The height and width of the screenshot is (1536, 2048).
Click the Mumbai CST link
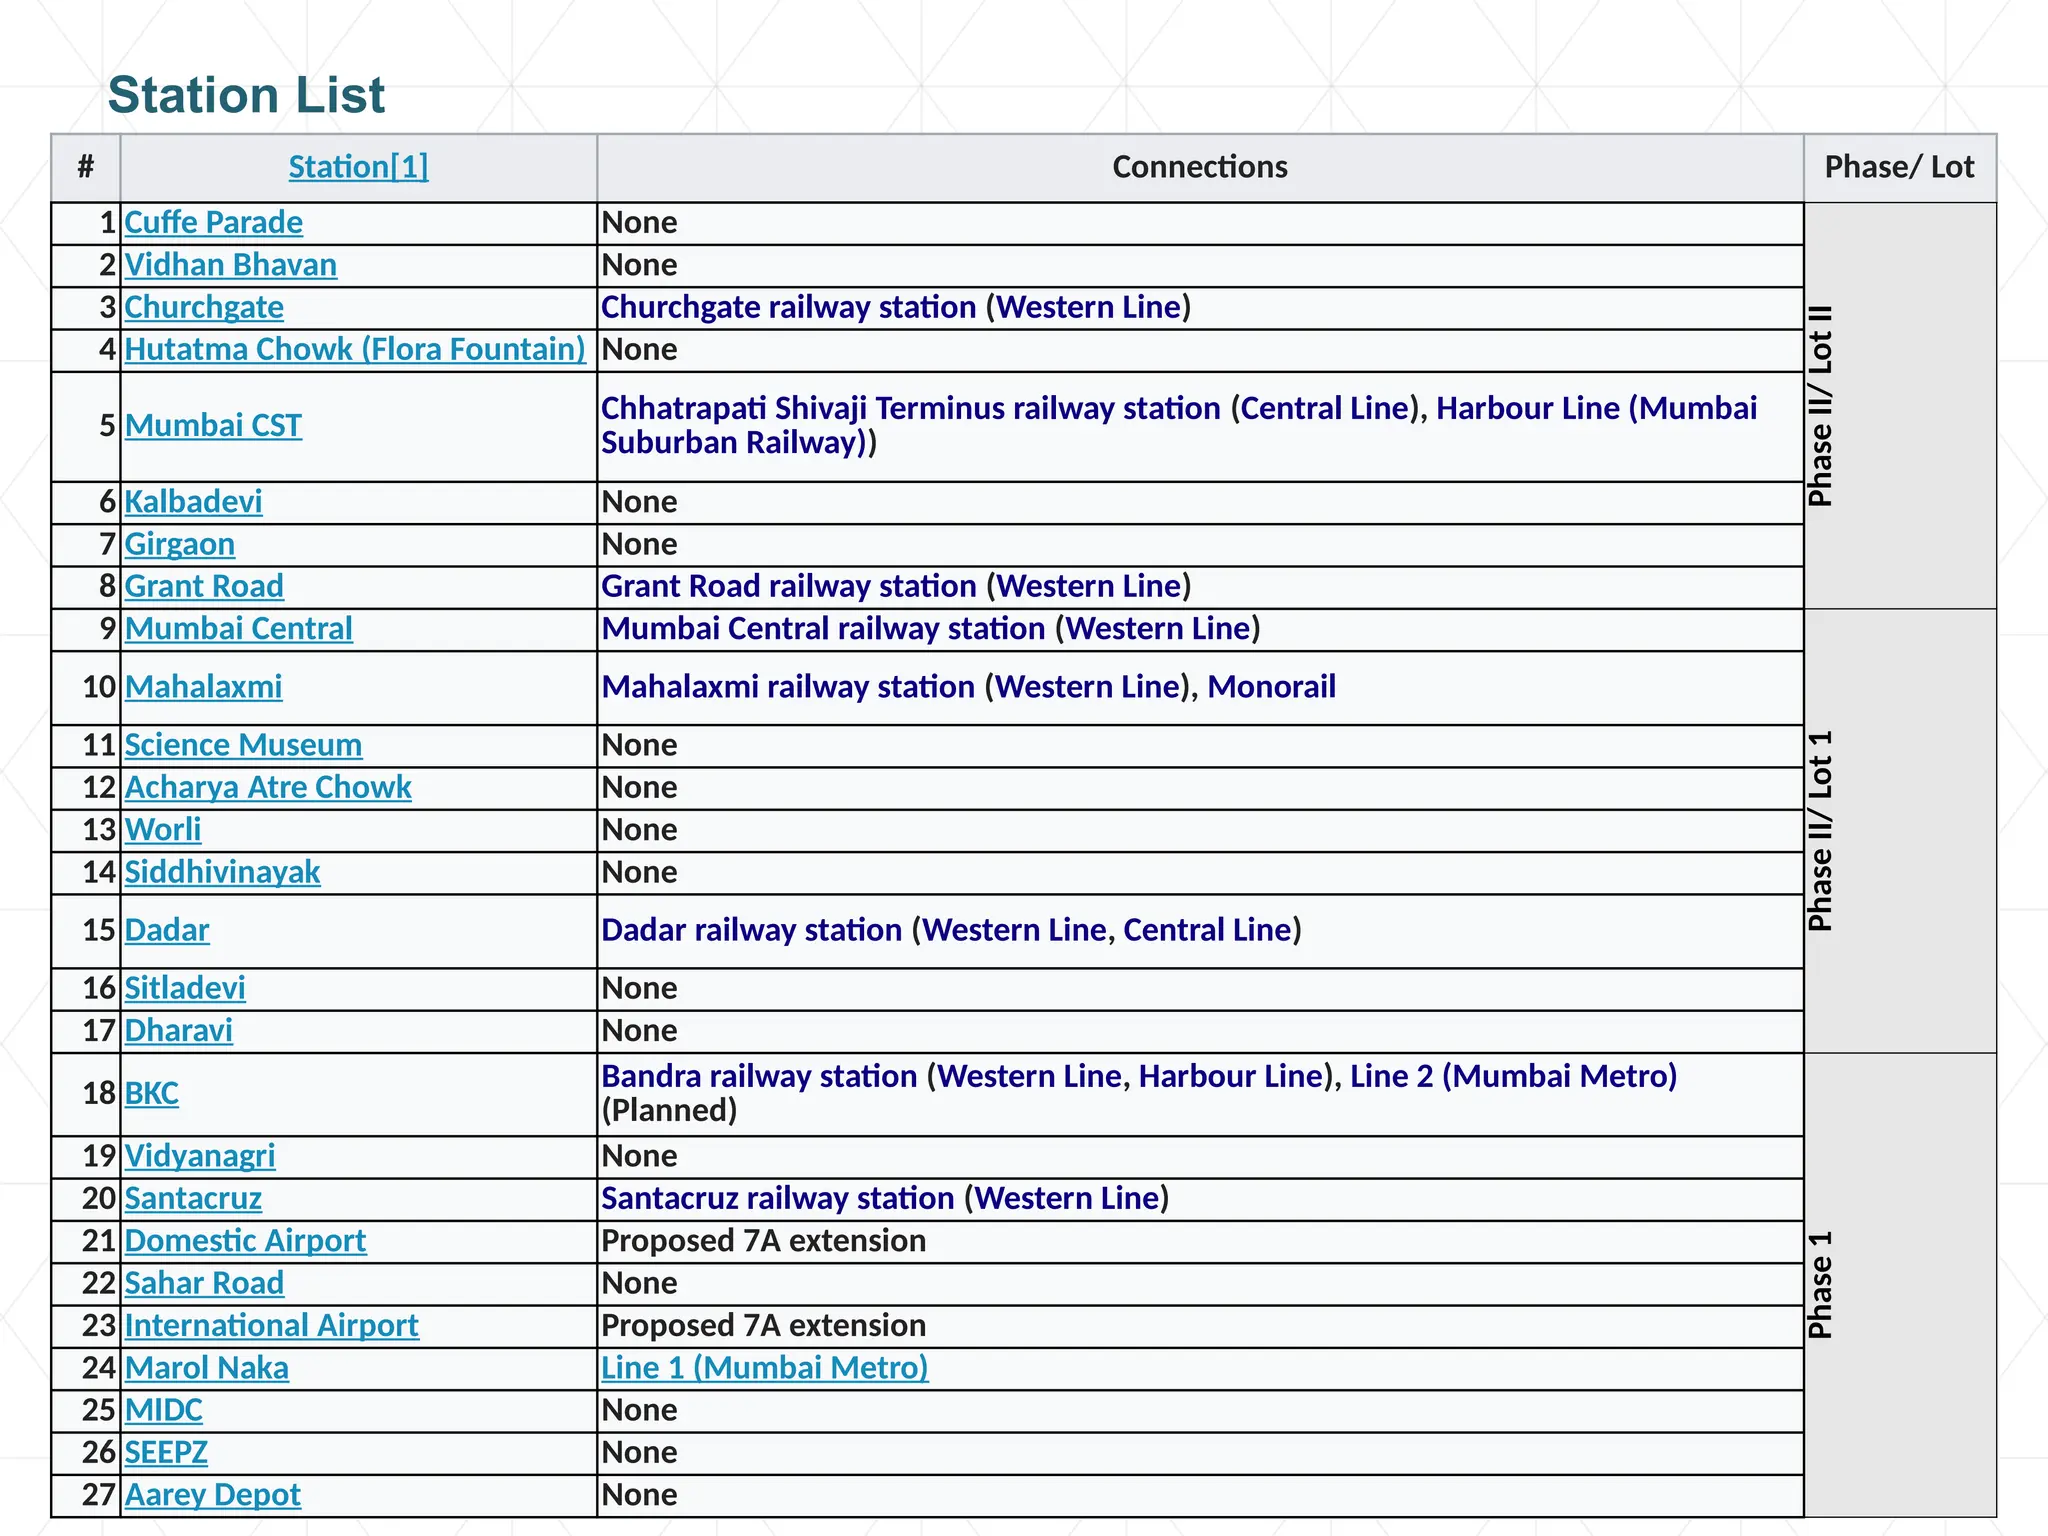coord(213,426)
